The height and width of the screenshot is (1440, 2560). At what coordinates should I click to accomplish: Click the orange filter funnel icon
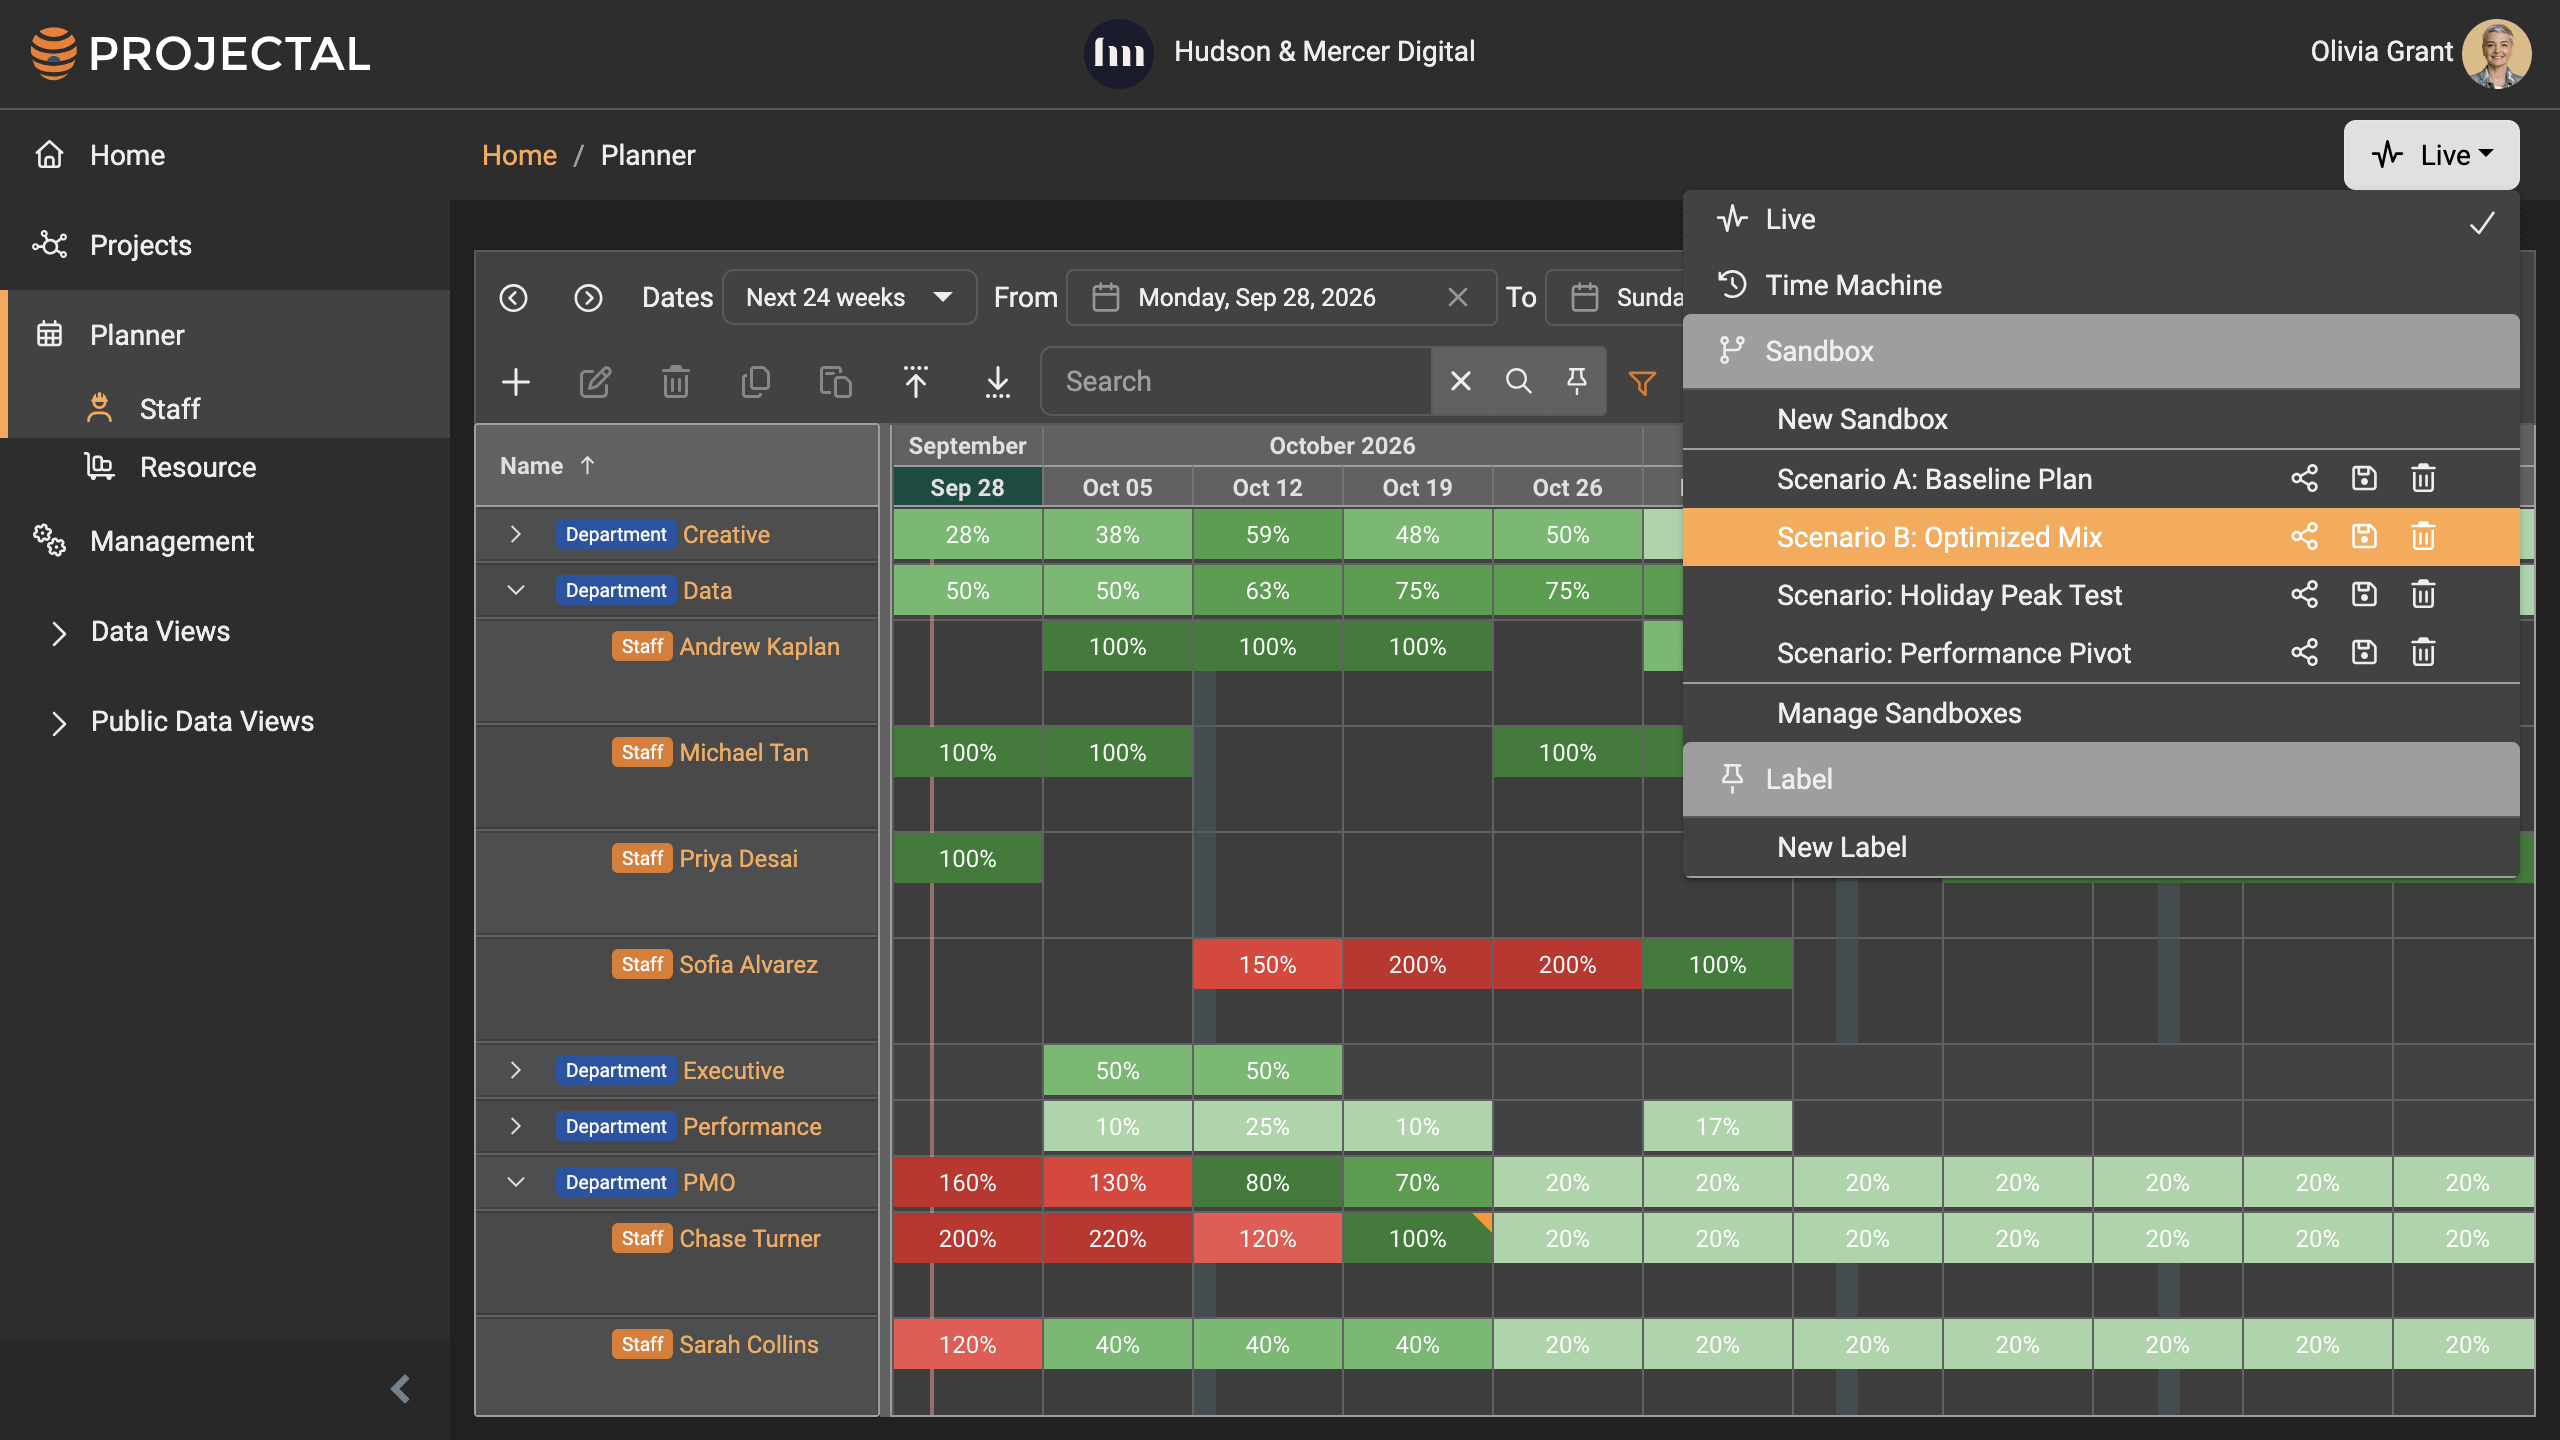pos(1642,383)
